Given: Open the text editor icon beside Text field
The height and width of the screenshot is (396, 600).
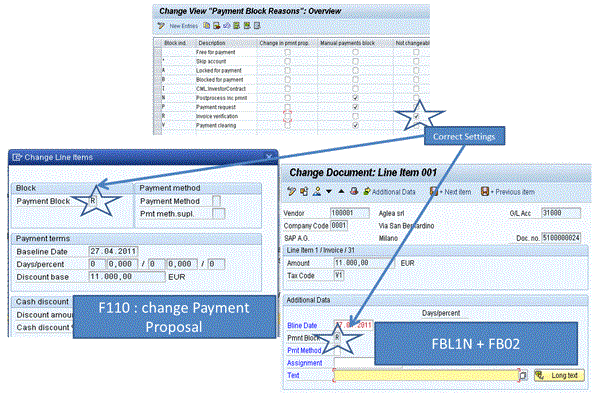Looking at the screenshot, I should [523, 375].
